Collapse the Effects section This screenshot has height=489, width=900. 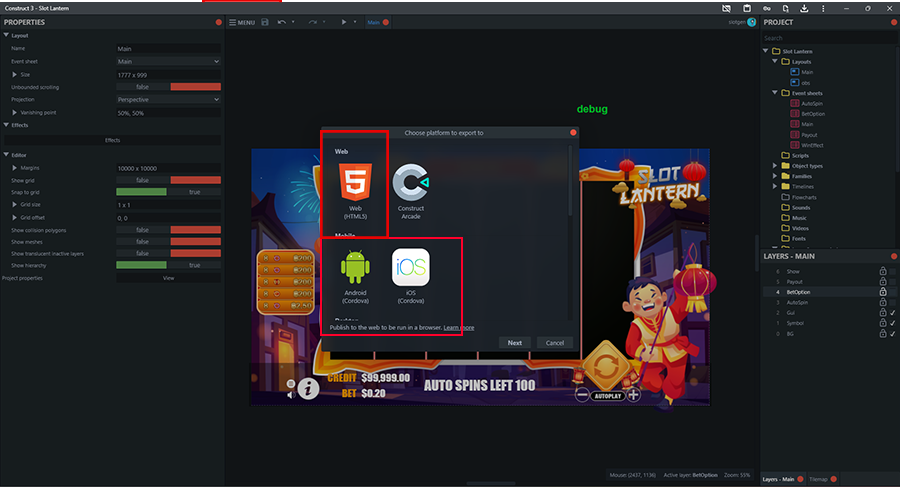point(6,125)
